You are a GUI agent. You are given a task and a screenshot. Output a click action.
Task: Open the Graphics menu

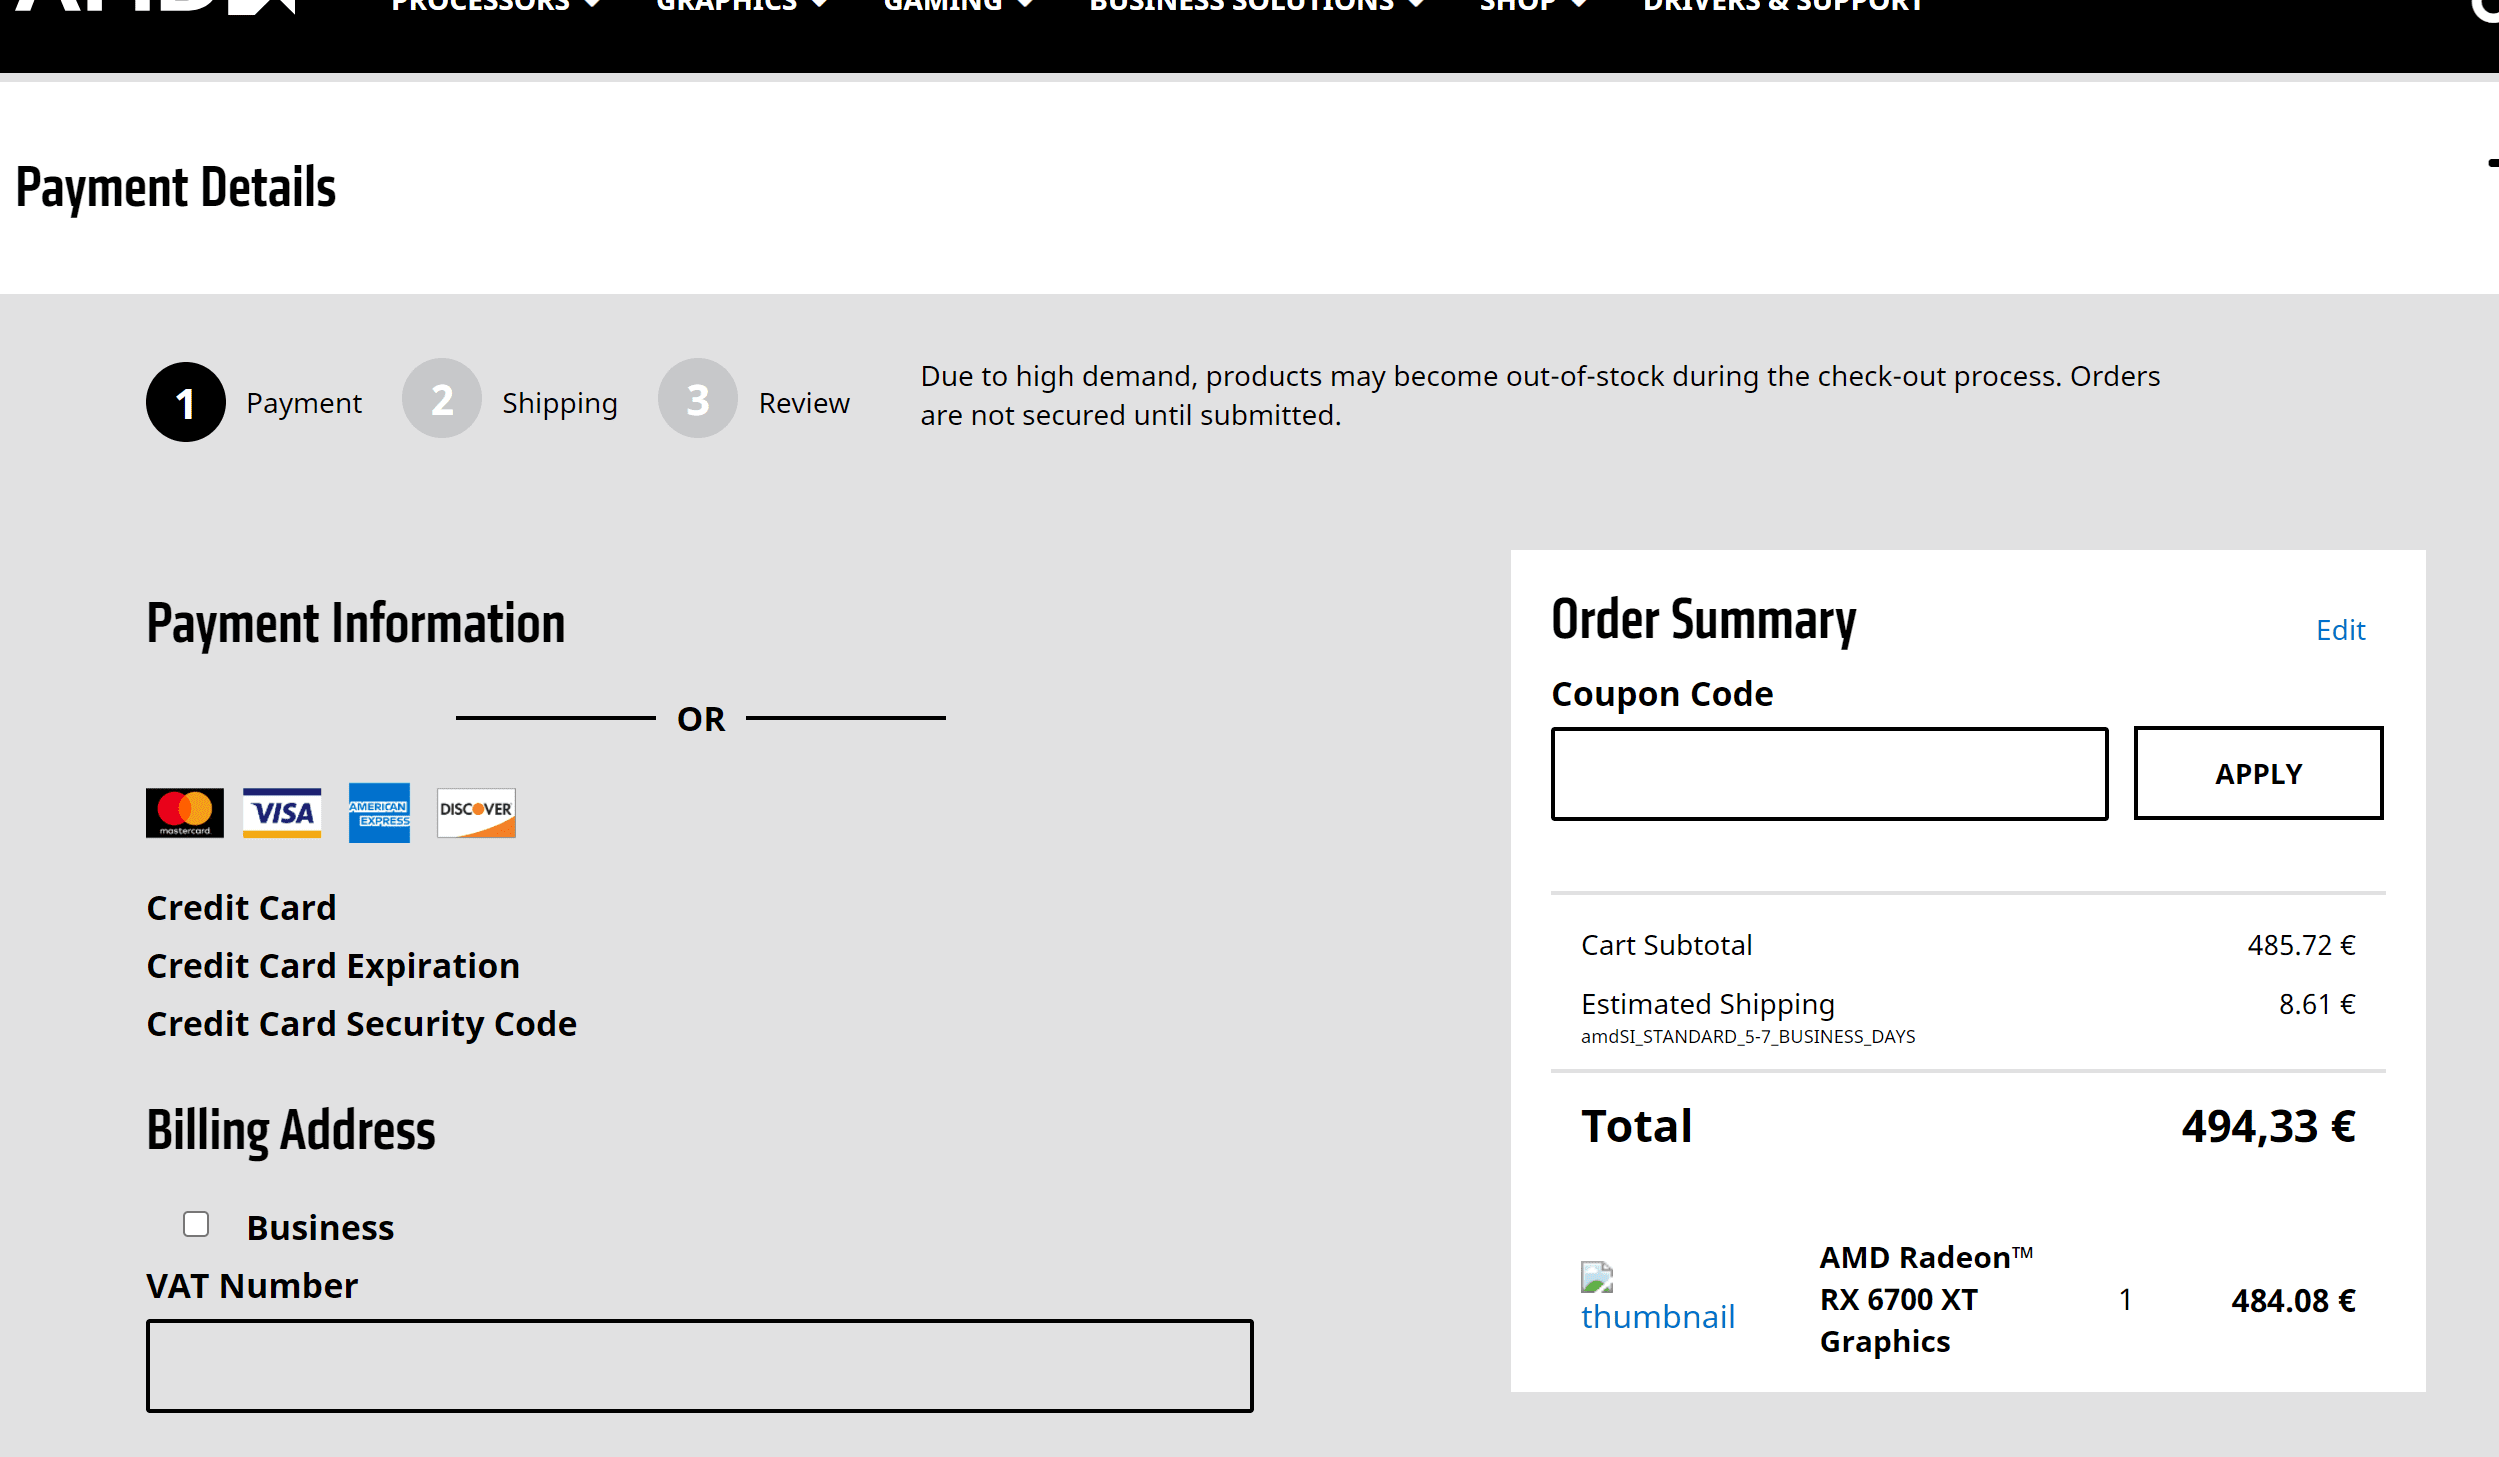(741, 6)
